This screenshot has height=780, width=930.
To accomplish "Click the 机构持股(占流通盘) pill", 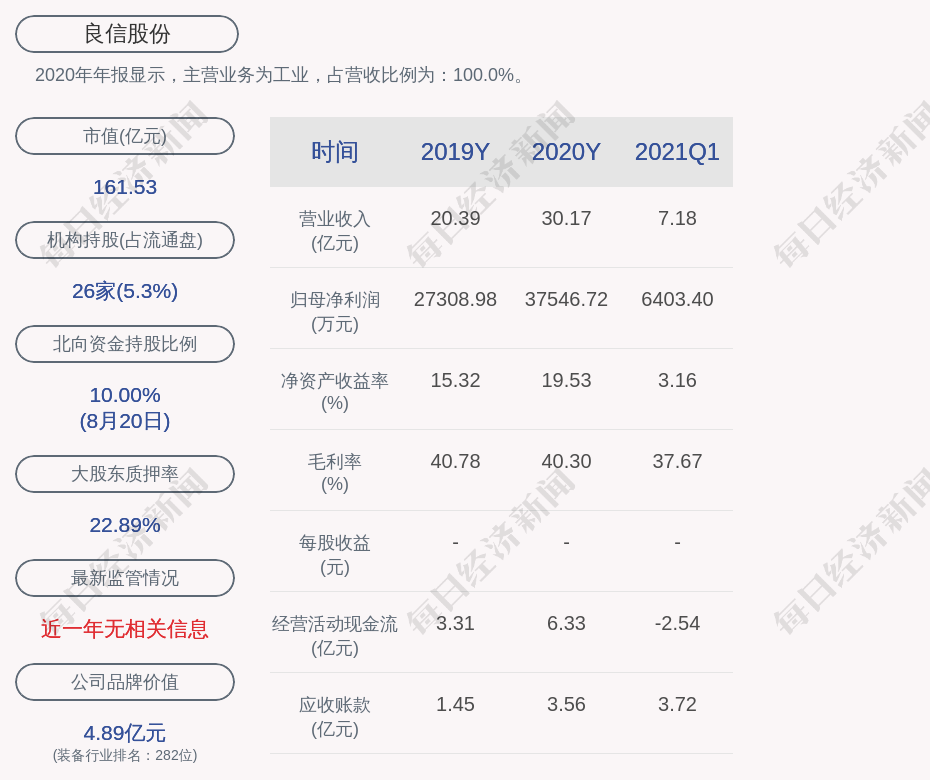I will pos(125,240).
